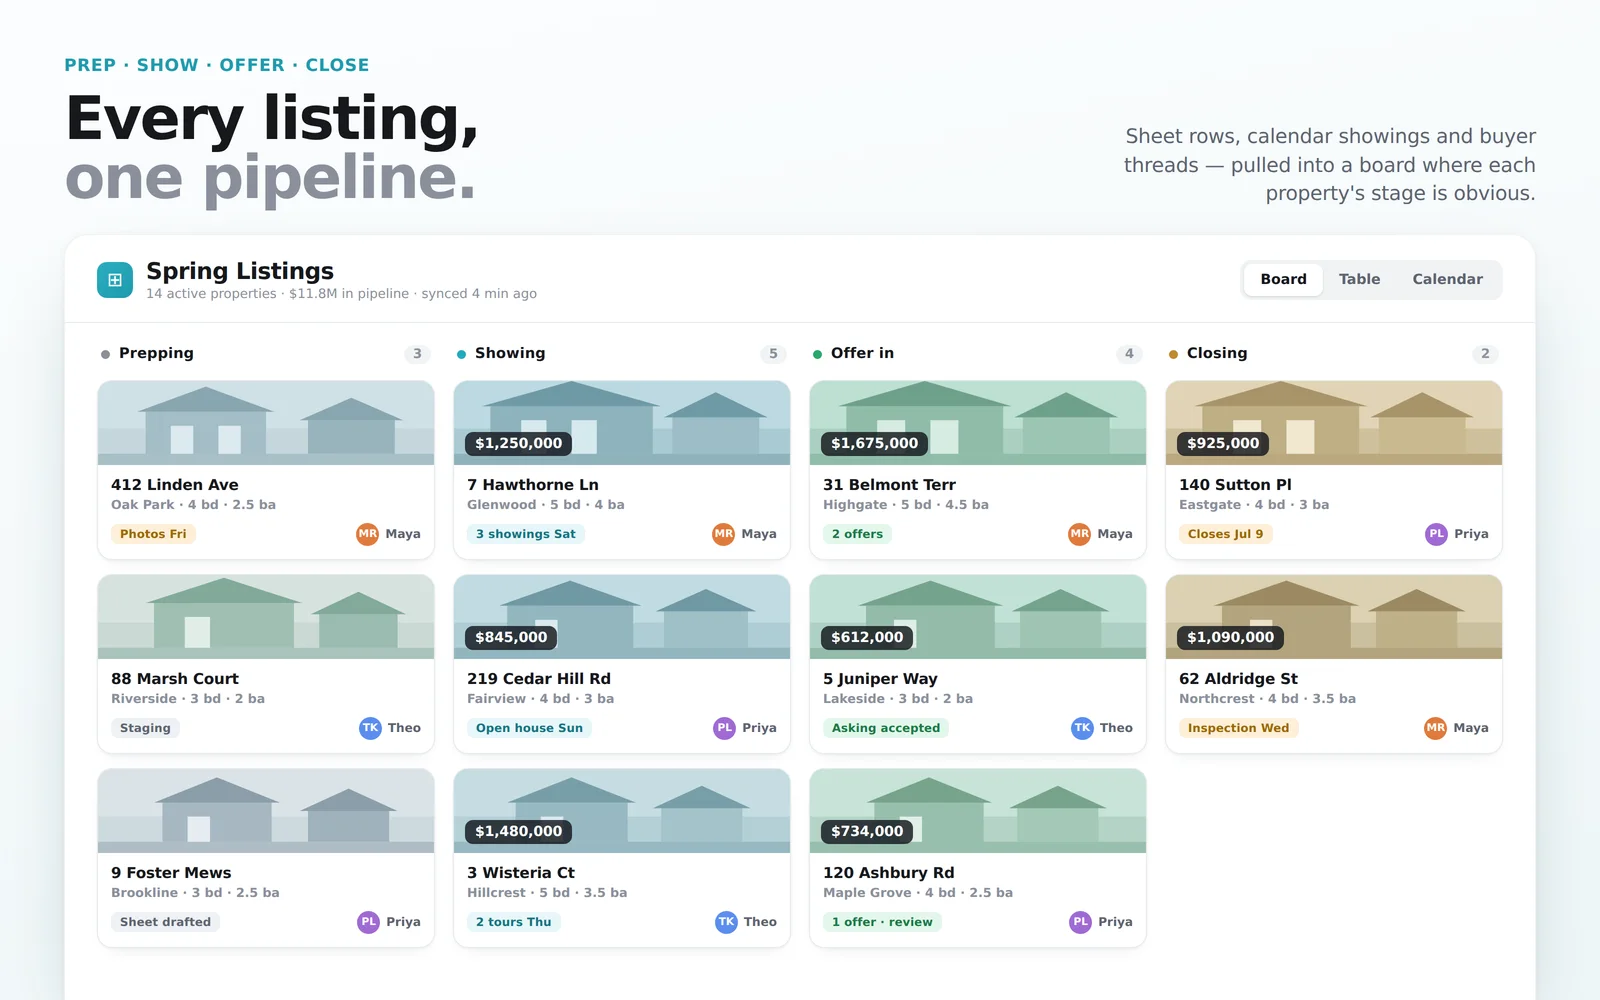Screen dimensions: 1600x1000
Task: Click Theo's avatar on 88 Marsh Court
Action: [370, 728]
